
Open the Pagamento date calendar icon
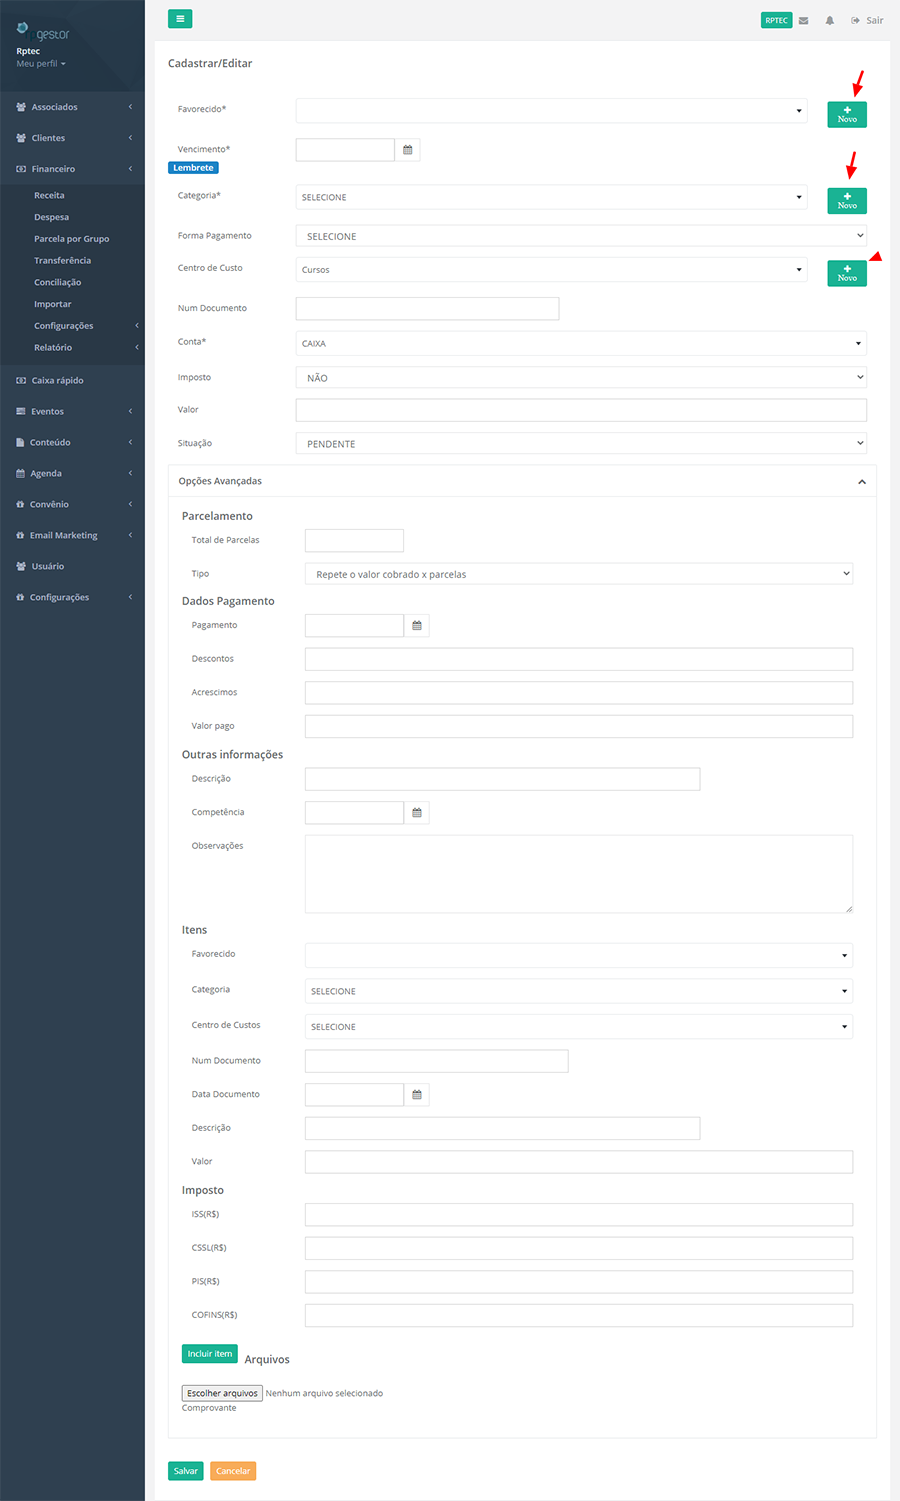(417, 626)
